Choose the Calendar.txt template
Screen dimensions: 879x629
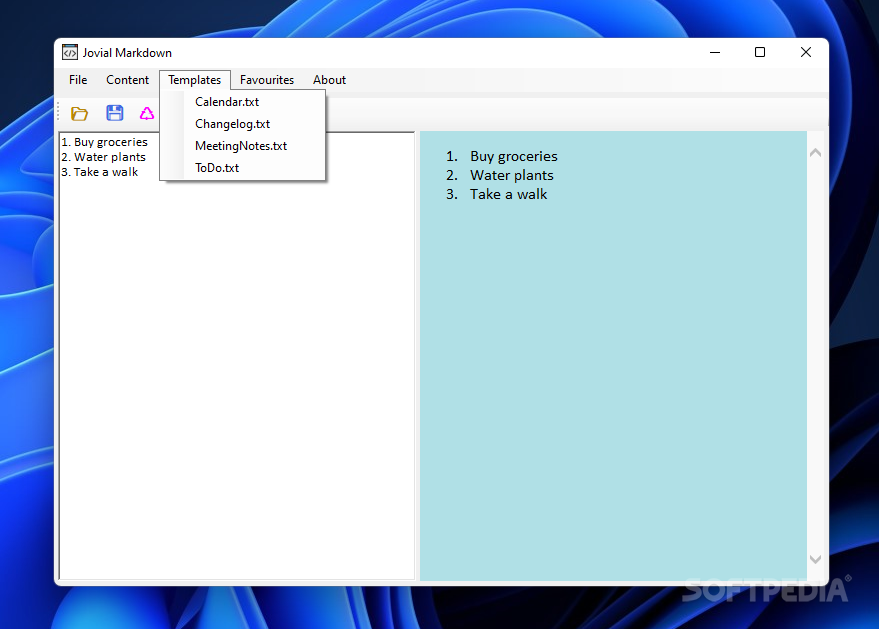[243, 102]
